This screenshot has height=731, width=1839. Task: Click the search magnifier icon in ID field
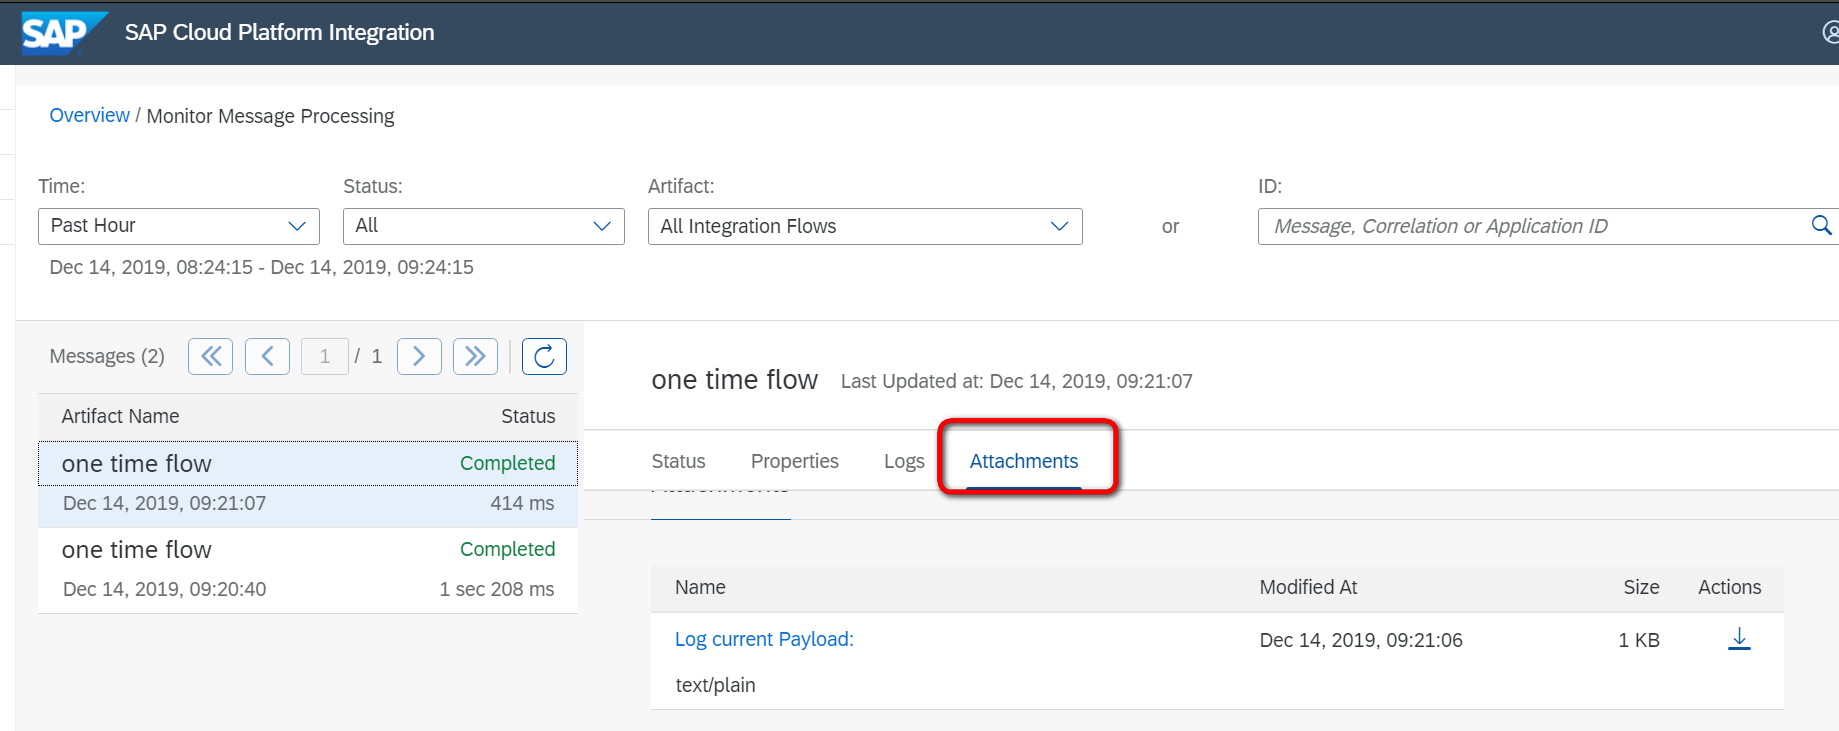(1821, 226)
